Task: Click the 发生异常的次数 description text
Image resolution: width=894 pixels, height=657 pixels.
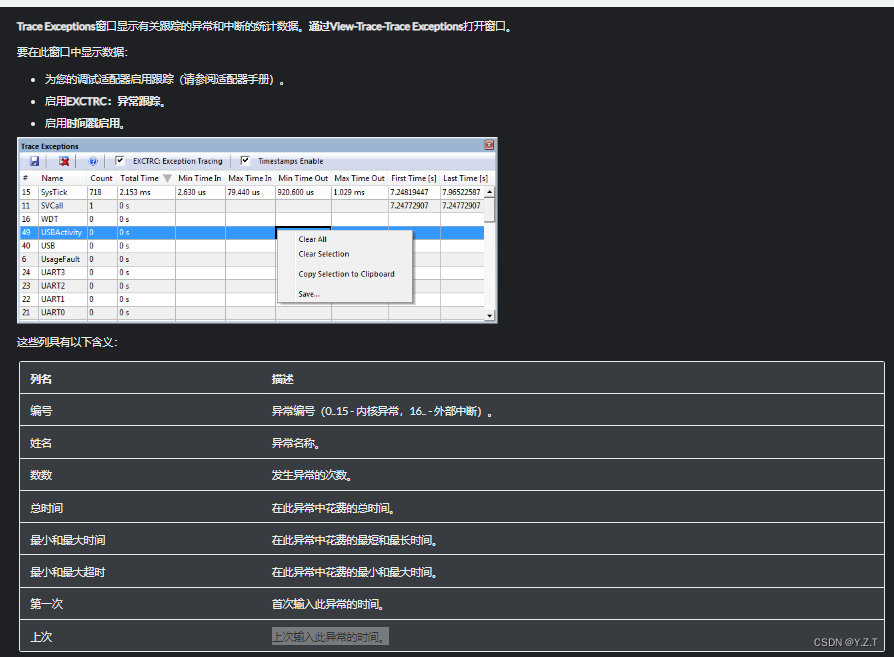Action: [x=311, y=475]
